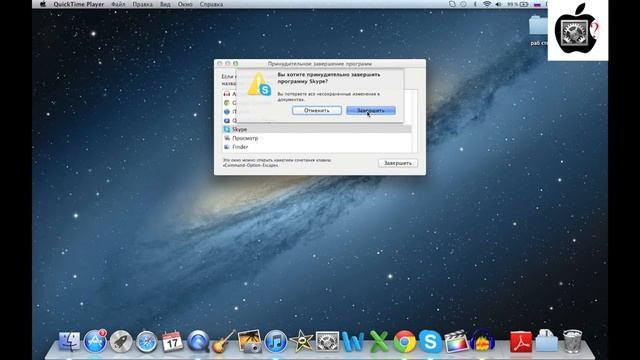Open the desktop folder at top right
This screenshot has width=640, height=360.
tap(539, 26)
